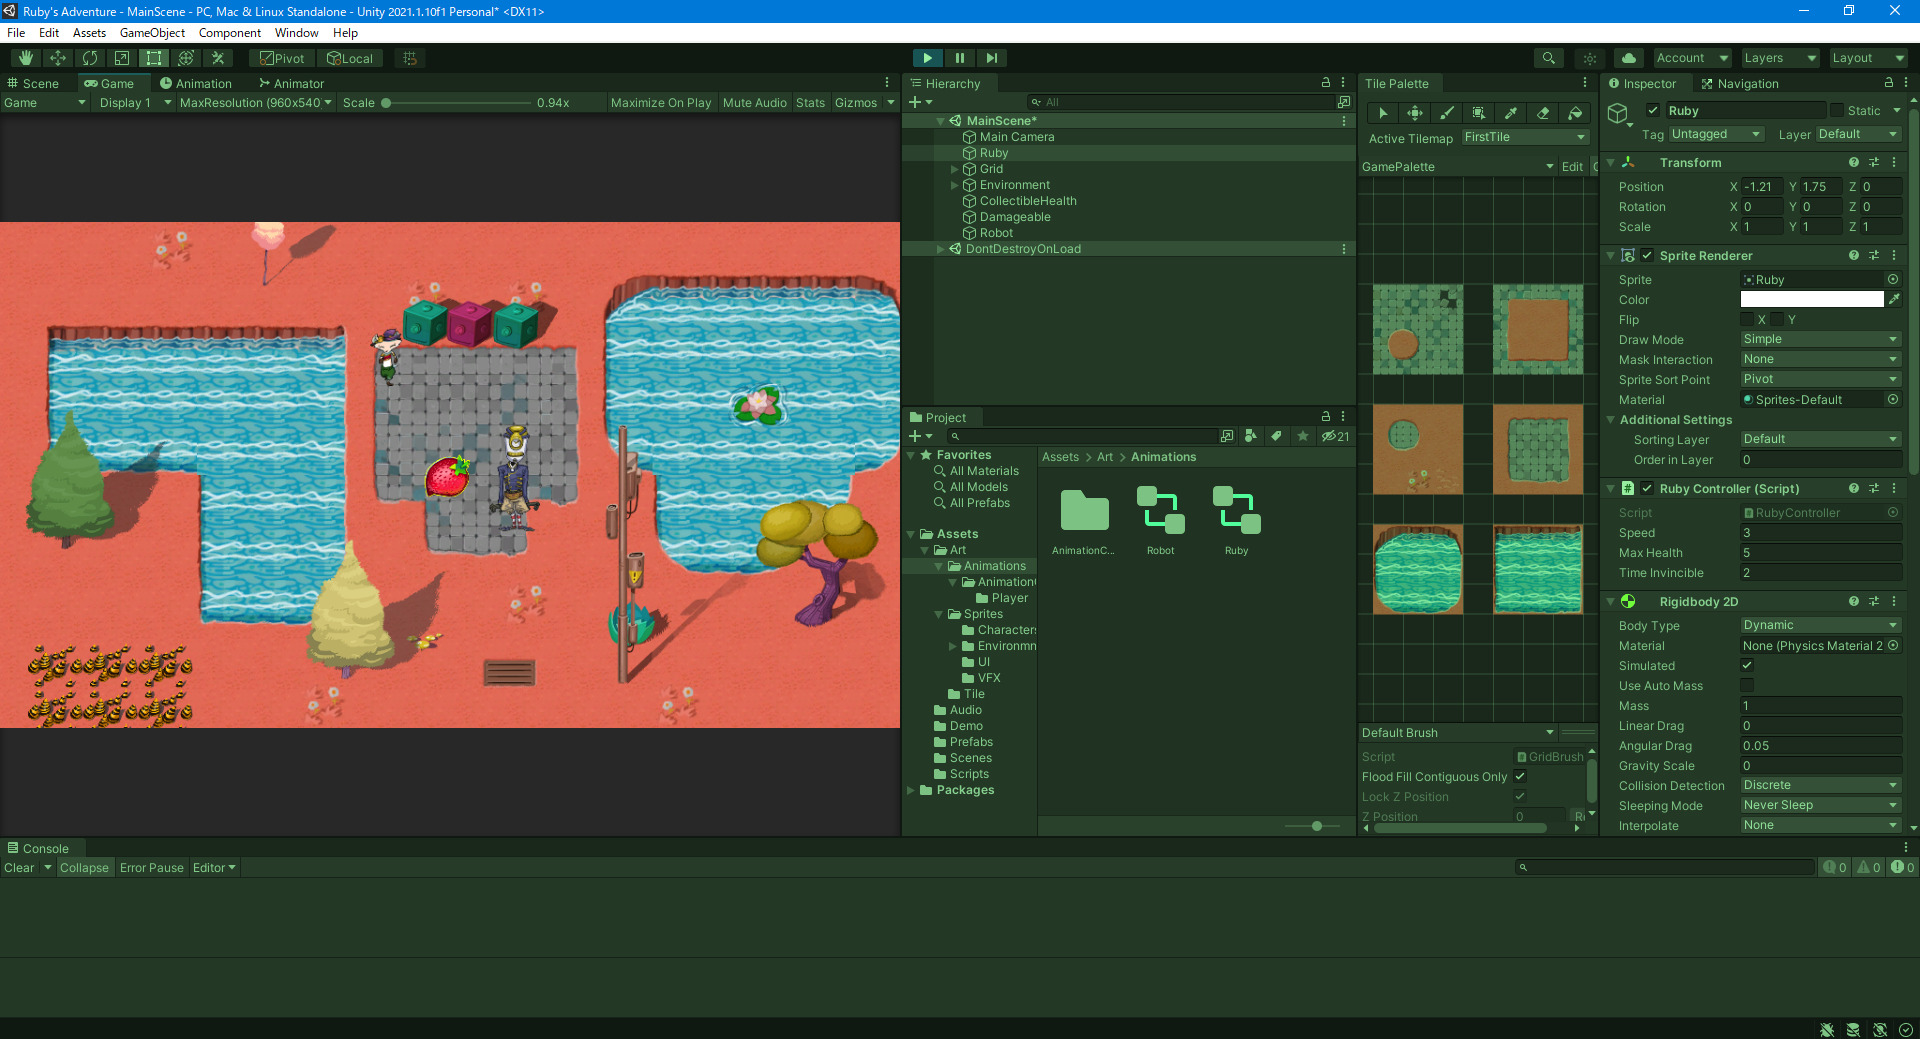Choose the tile picker (eyedropper) tool

pos(1511,113)
